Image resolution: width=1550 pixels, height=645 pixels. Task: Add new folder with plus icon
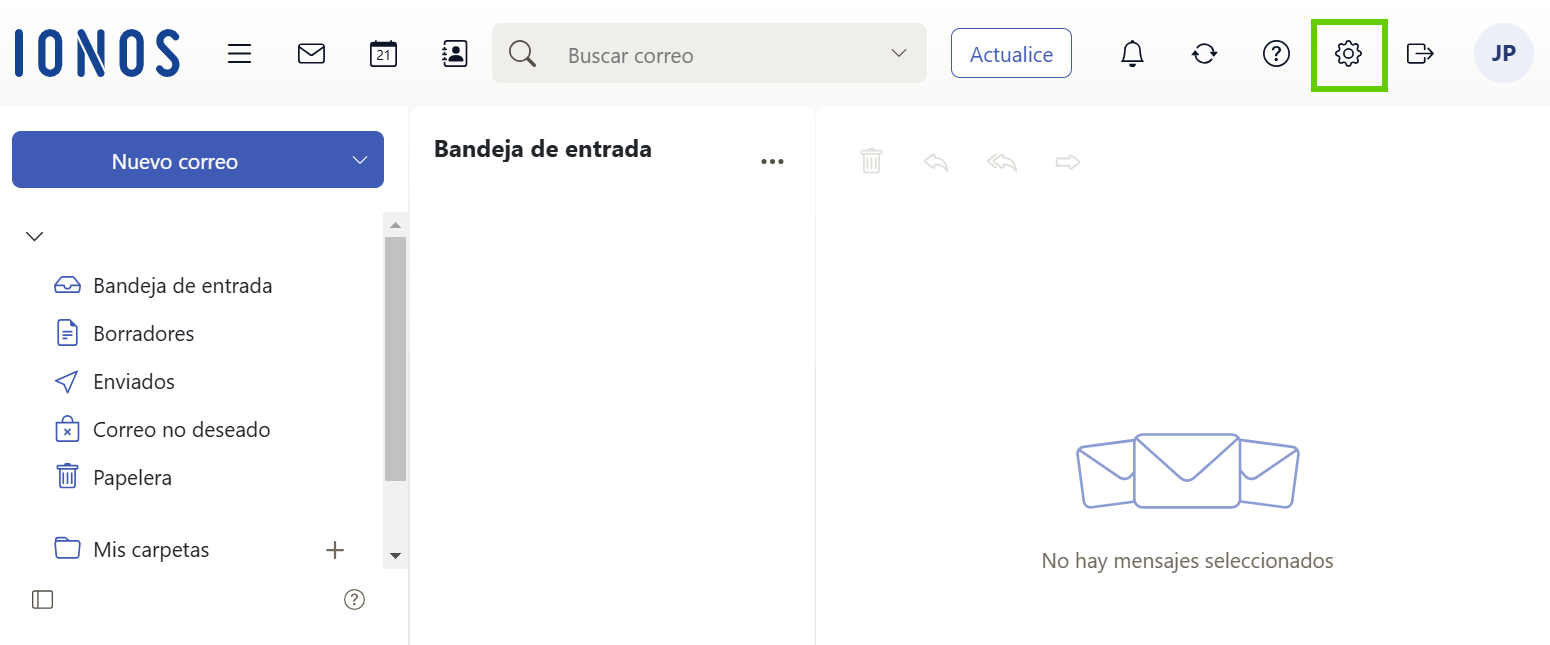(335, 549)
